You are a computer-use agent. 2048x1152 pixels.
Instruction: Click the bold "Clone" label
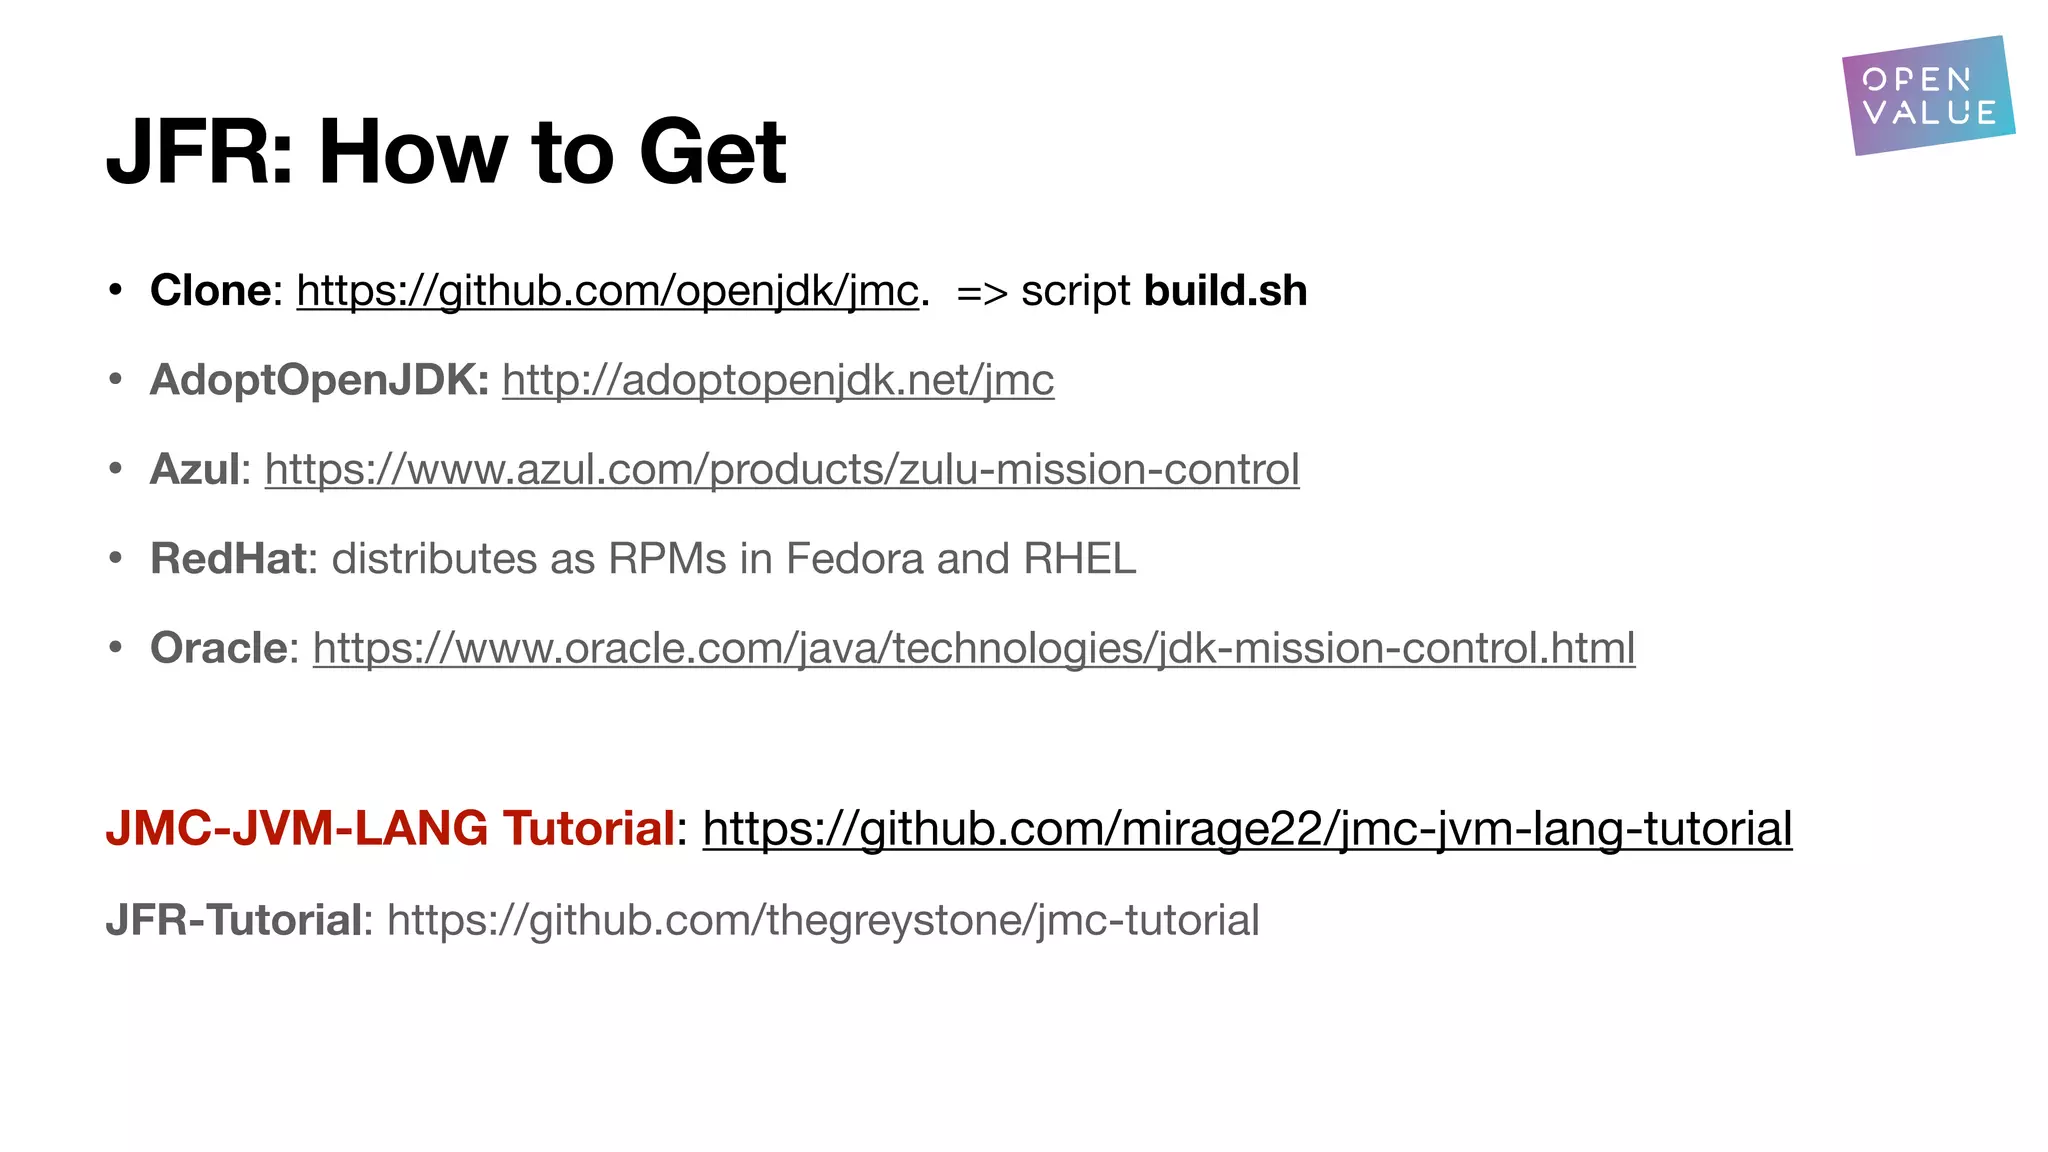(210, 291)
